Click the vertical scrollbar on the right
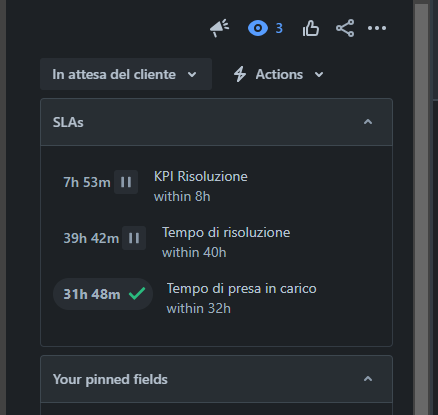 (x=421, y=207)
